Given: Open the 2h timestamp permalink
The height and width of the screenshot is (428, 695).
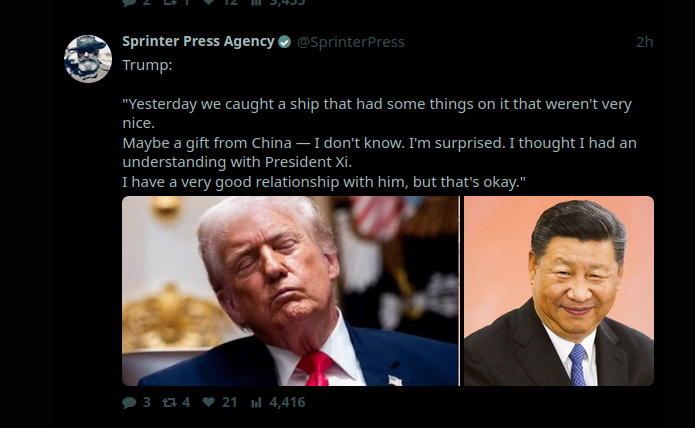Looking at the screenshot, I should point(644,42).
